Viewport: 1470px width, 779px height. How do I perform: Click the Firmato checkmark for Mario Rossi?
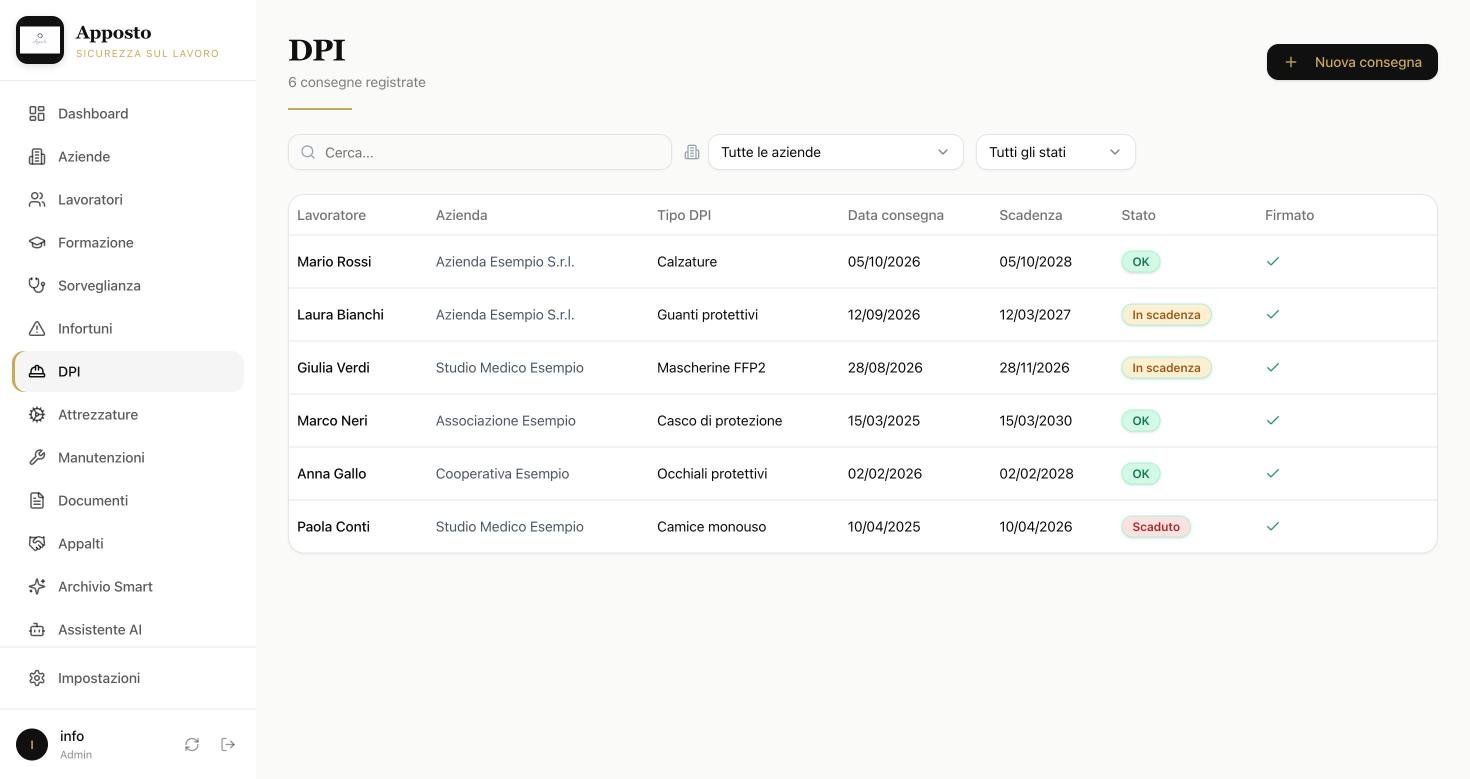click(1273, 261)
